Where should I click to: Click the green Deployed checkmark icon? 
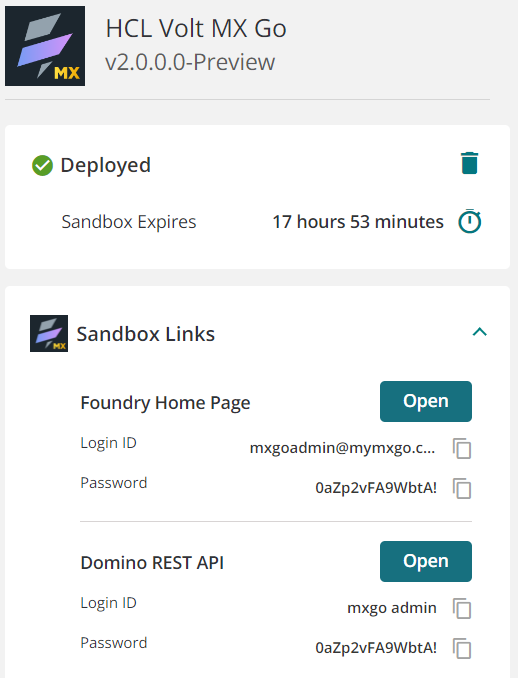42,166
